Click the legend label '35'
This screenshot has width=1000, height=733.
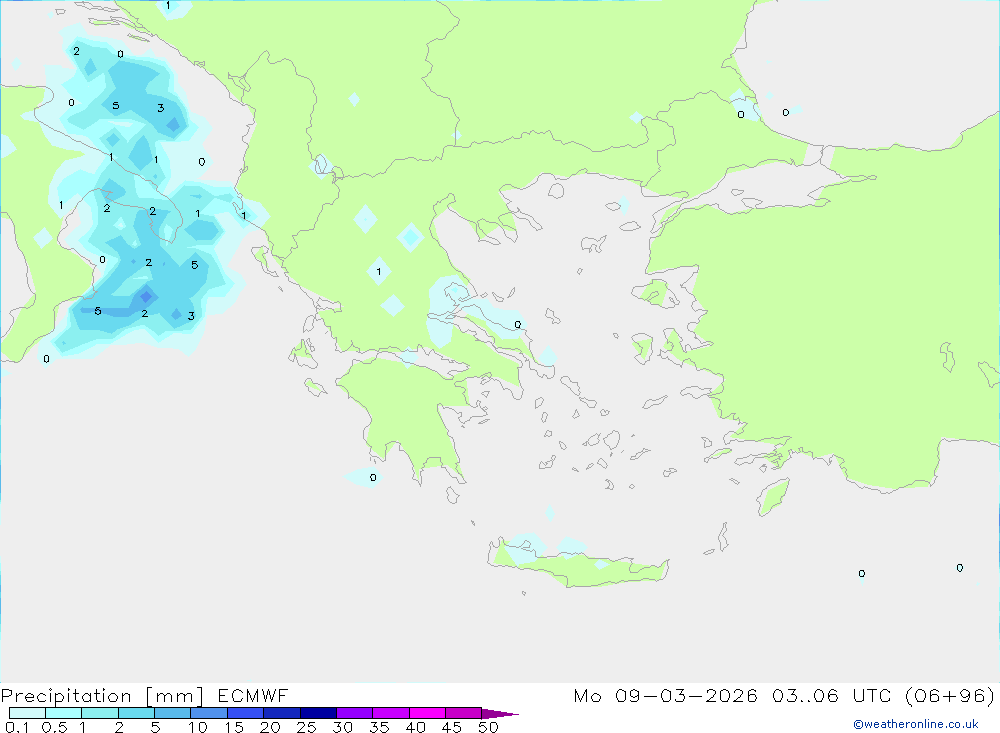click(x=379, y=727)
